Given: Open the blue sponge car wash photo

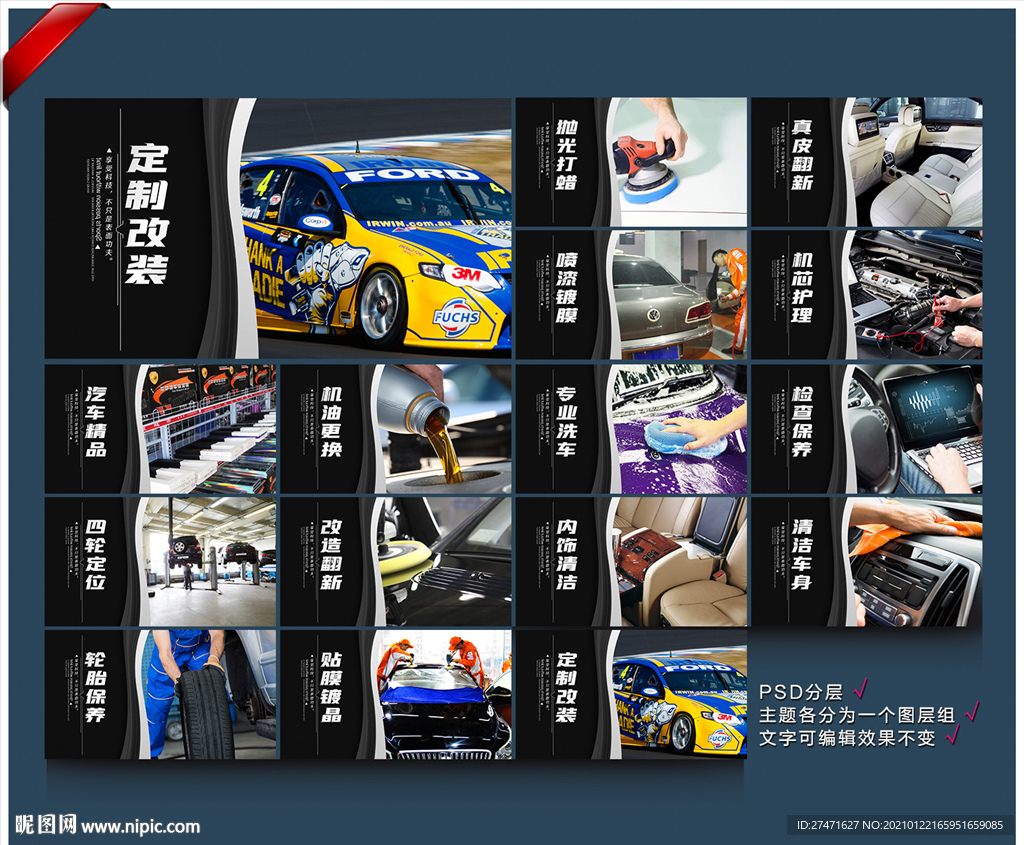Looking at the screenshot, I should click(679, 429).
